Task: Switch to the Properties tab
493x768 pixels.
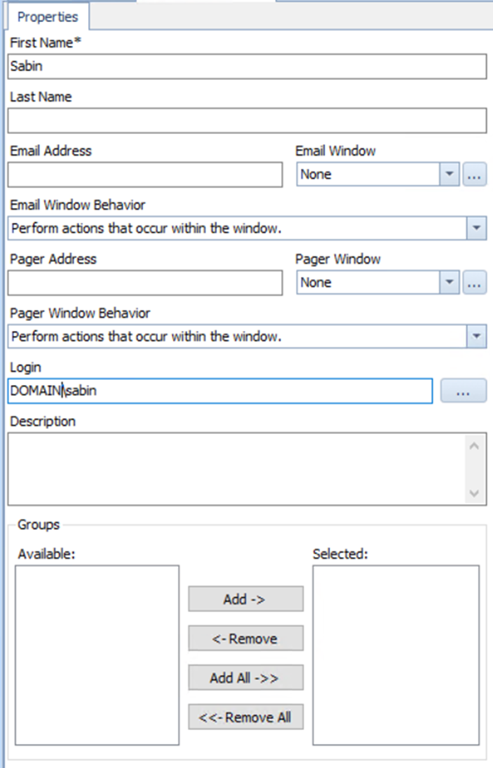Action: [48, 17]
